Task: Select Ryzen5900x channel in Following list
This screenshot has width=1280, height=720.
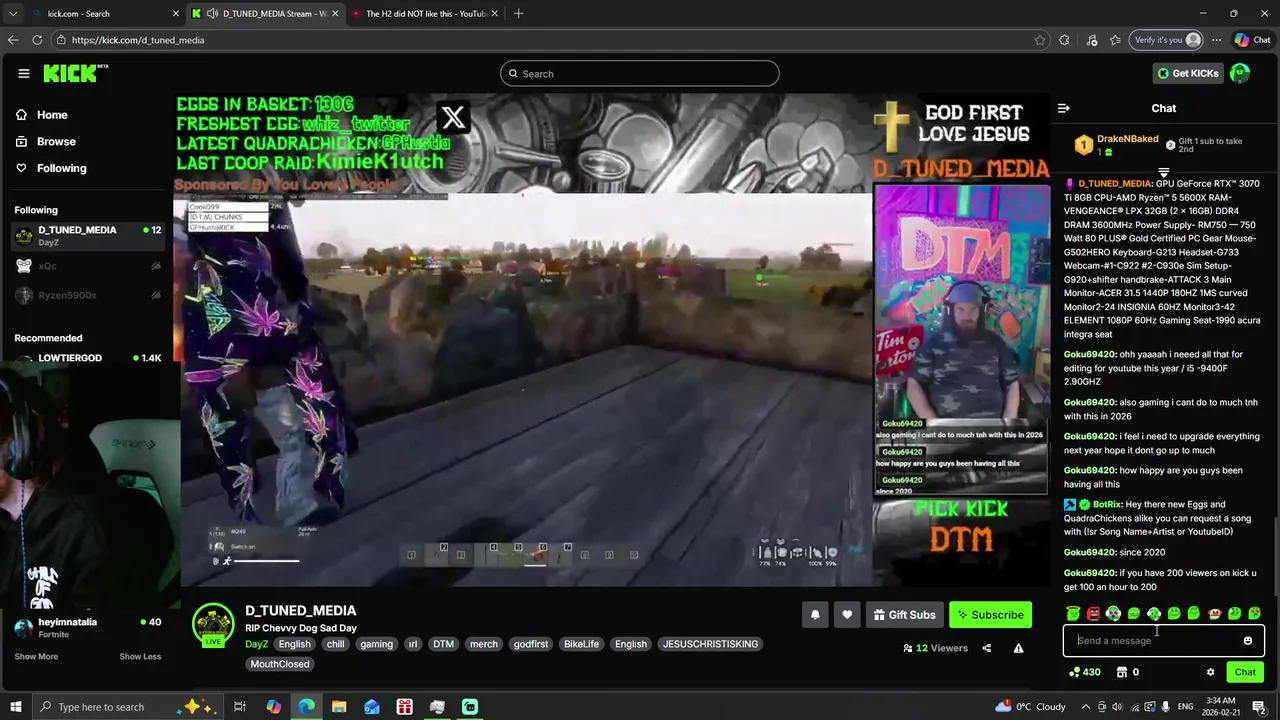Action: point(88,295)
